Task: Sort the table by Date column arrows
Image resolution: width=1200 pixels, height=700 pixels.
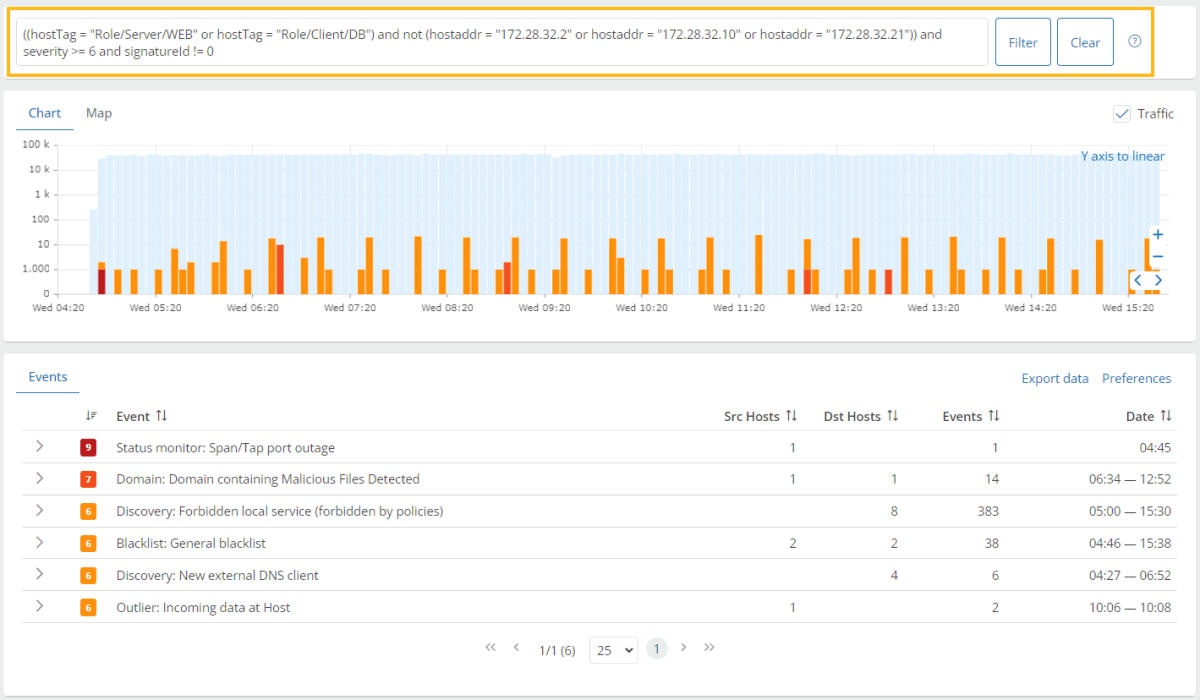Action: coord(1164,416)
